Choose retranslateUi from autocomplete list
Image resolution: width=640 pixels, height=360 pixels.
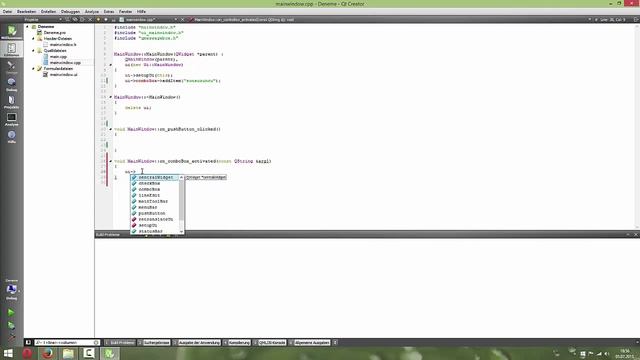click(x=155, y=220)
